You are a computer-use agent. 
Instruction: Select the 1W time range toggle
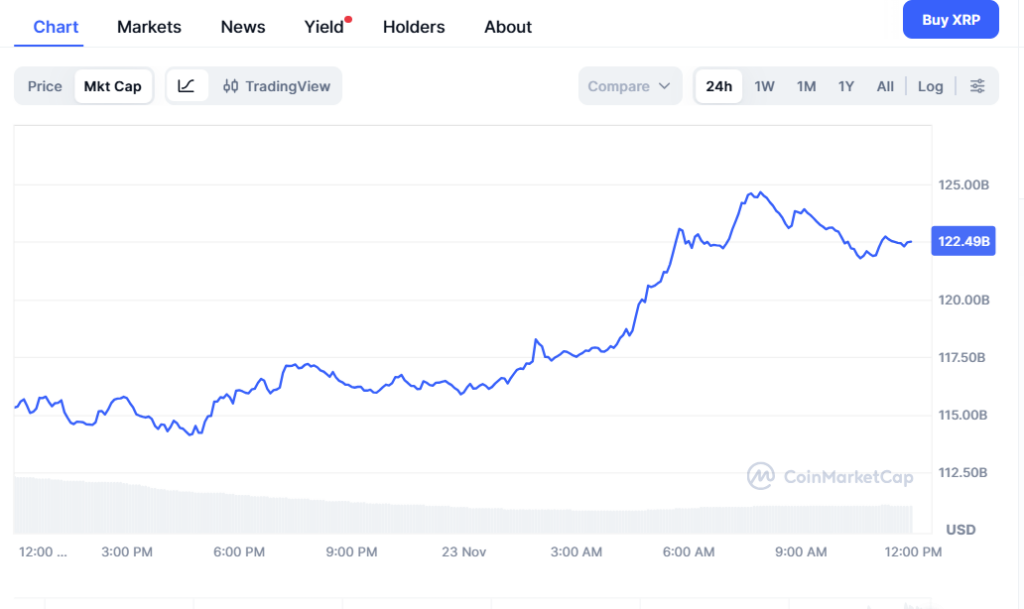point(765,86)
